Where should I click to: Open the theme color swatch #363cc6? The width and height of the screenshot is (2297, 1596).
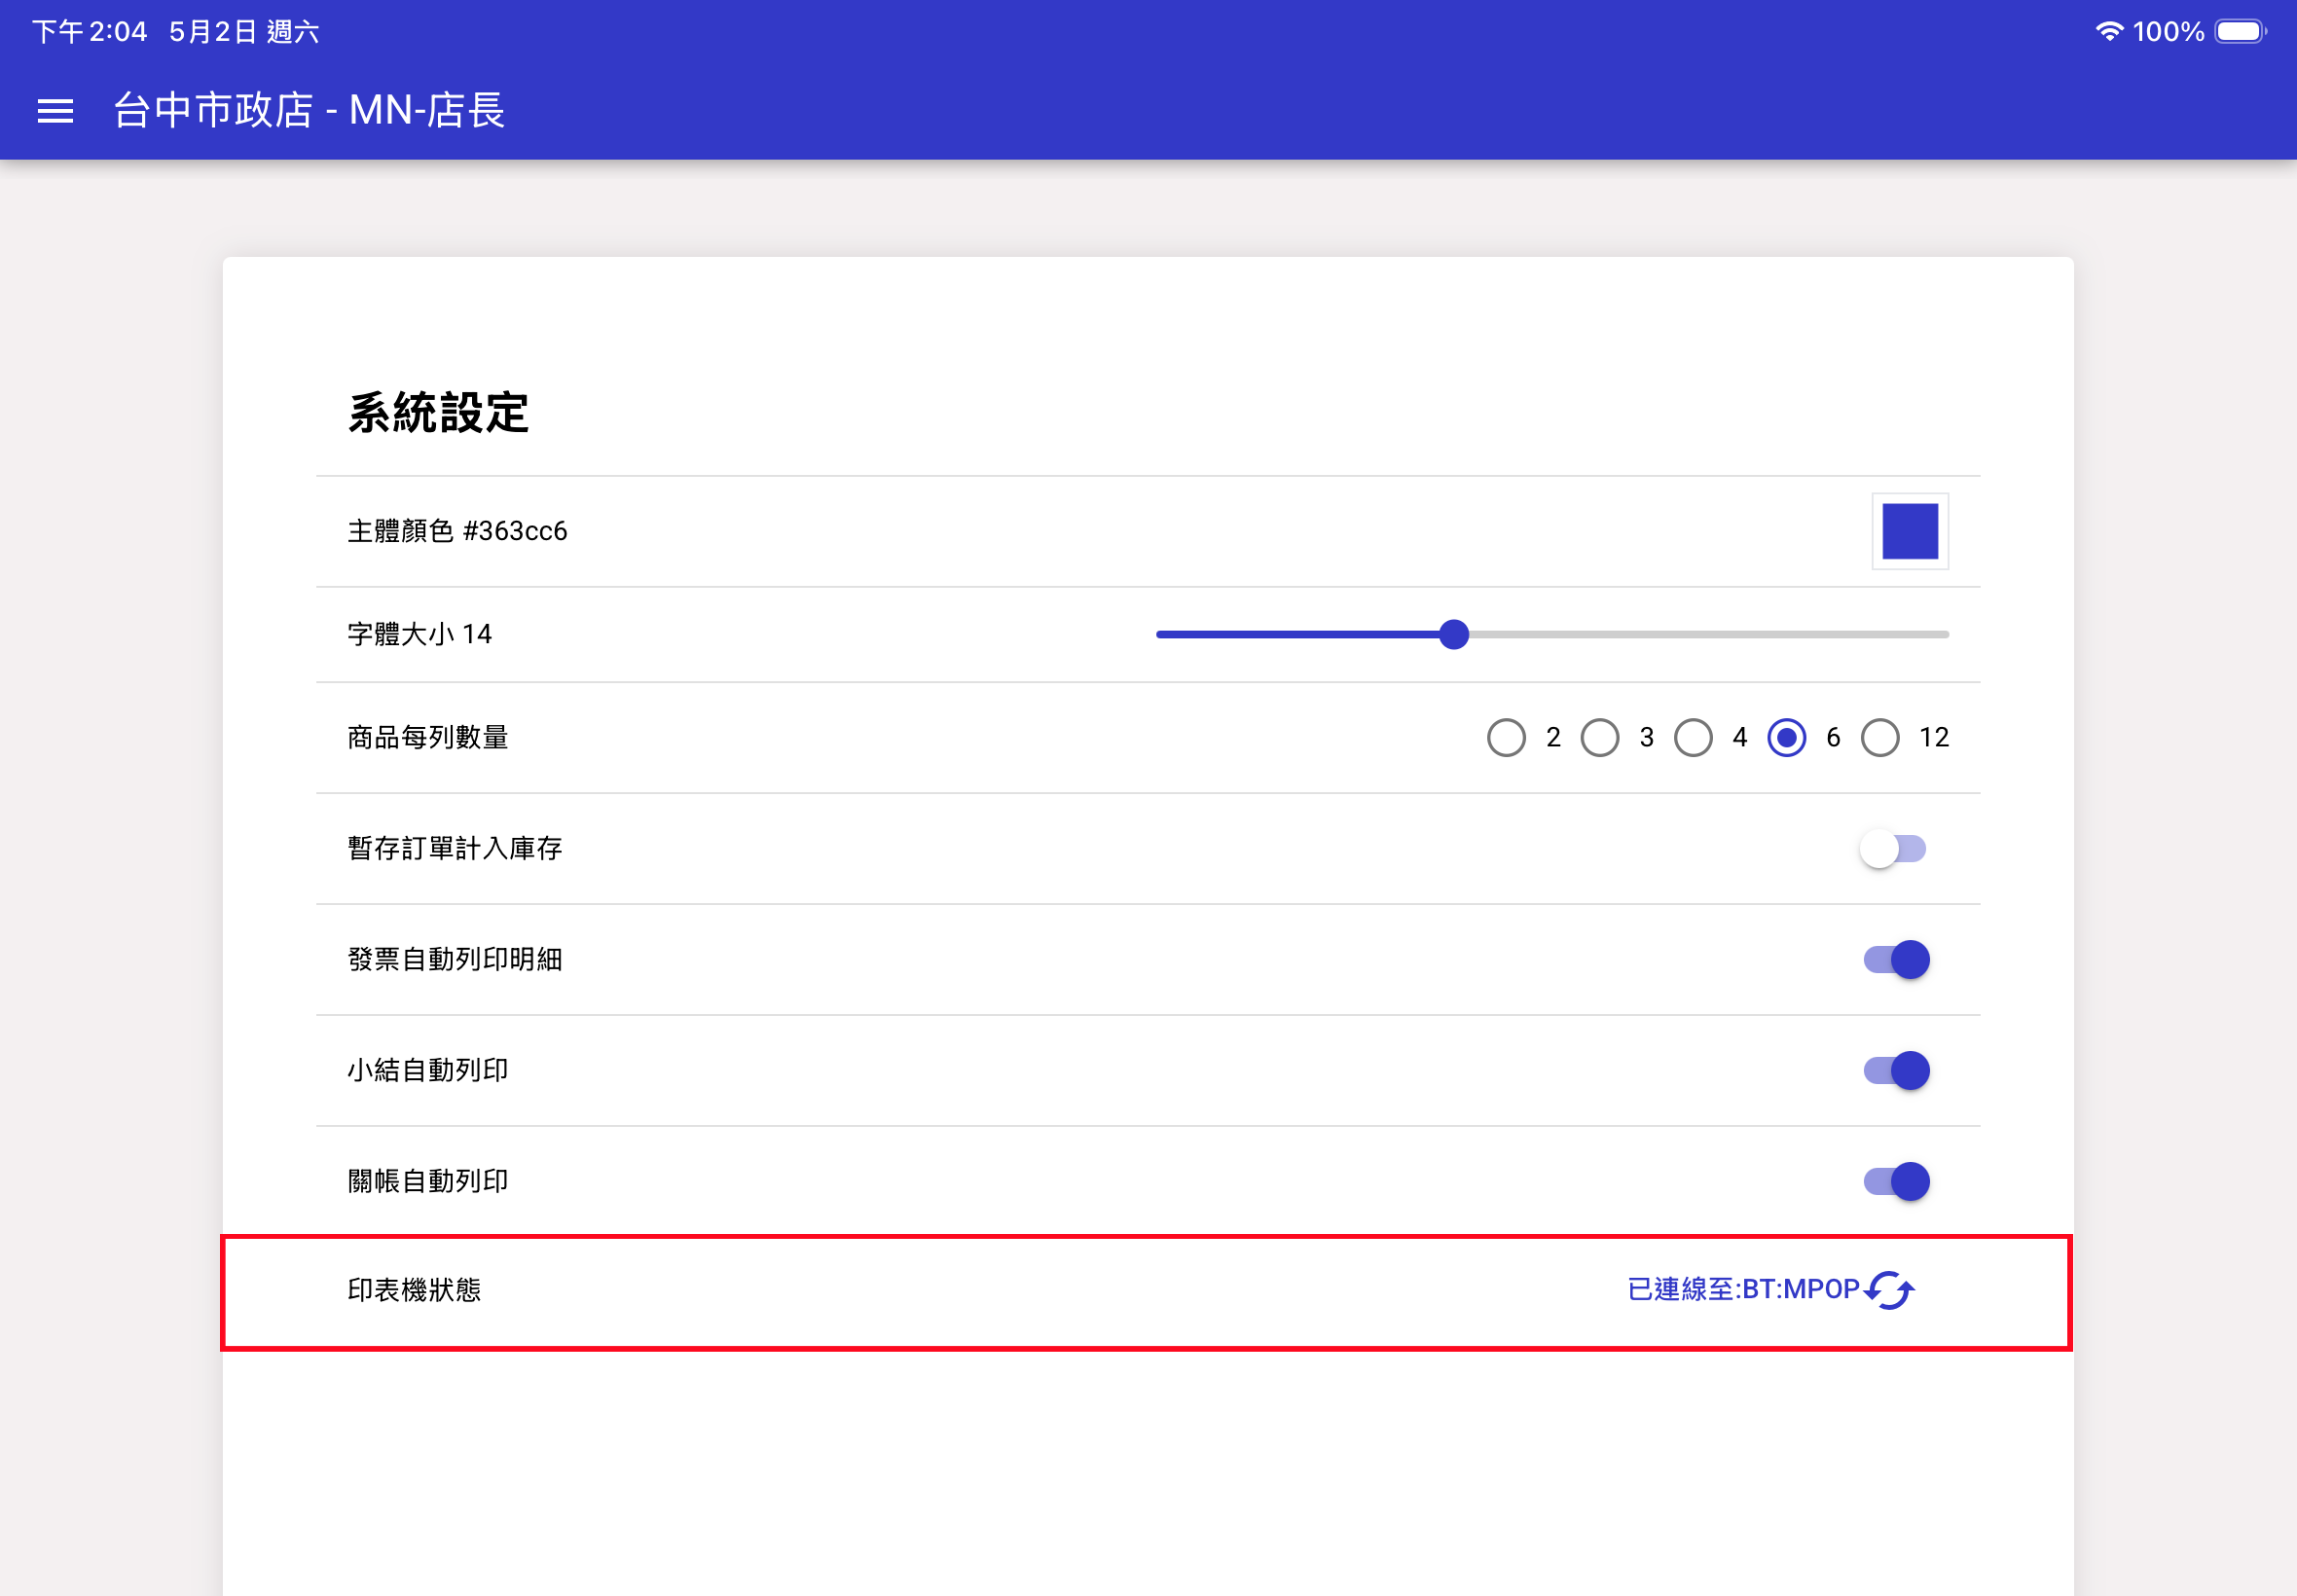click(x=1910, y=531)
